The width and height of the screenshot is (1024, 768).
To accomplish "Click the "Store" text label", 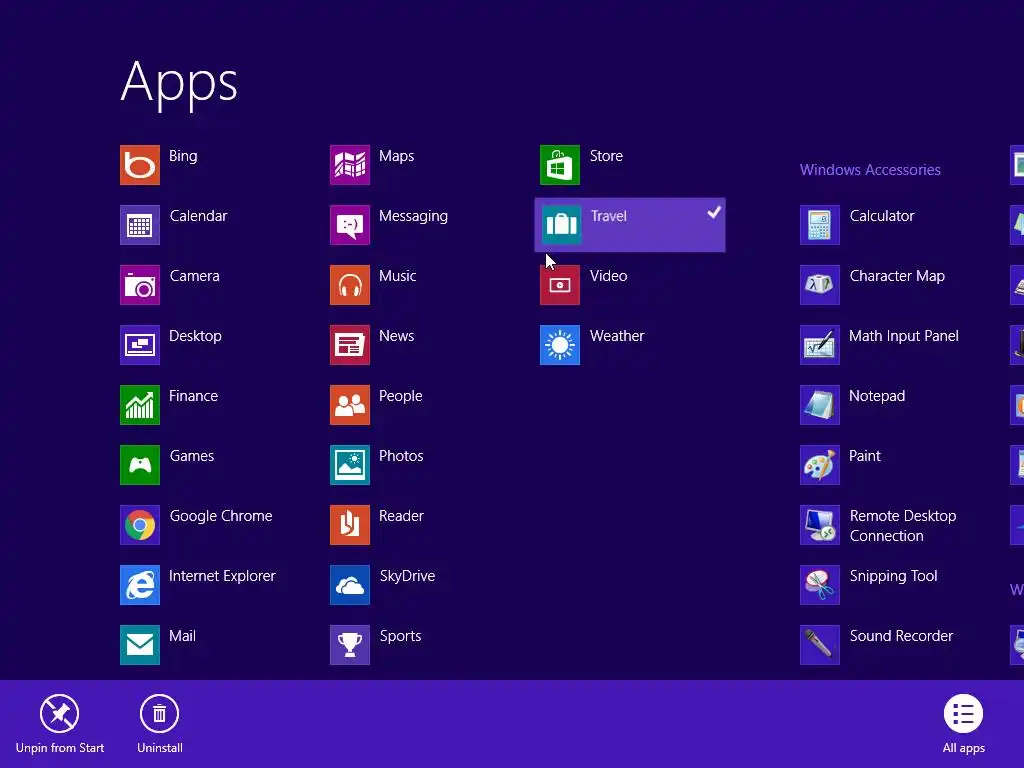I will tap(606, 156).
